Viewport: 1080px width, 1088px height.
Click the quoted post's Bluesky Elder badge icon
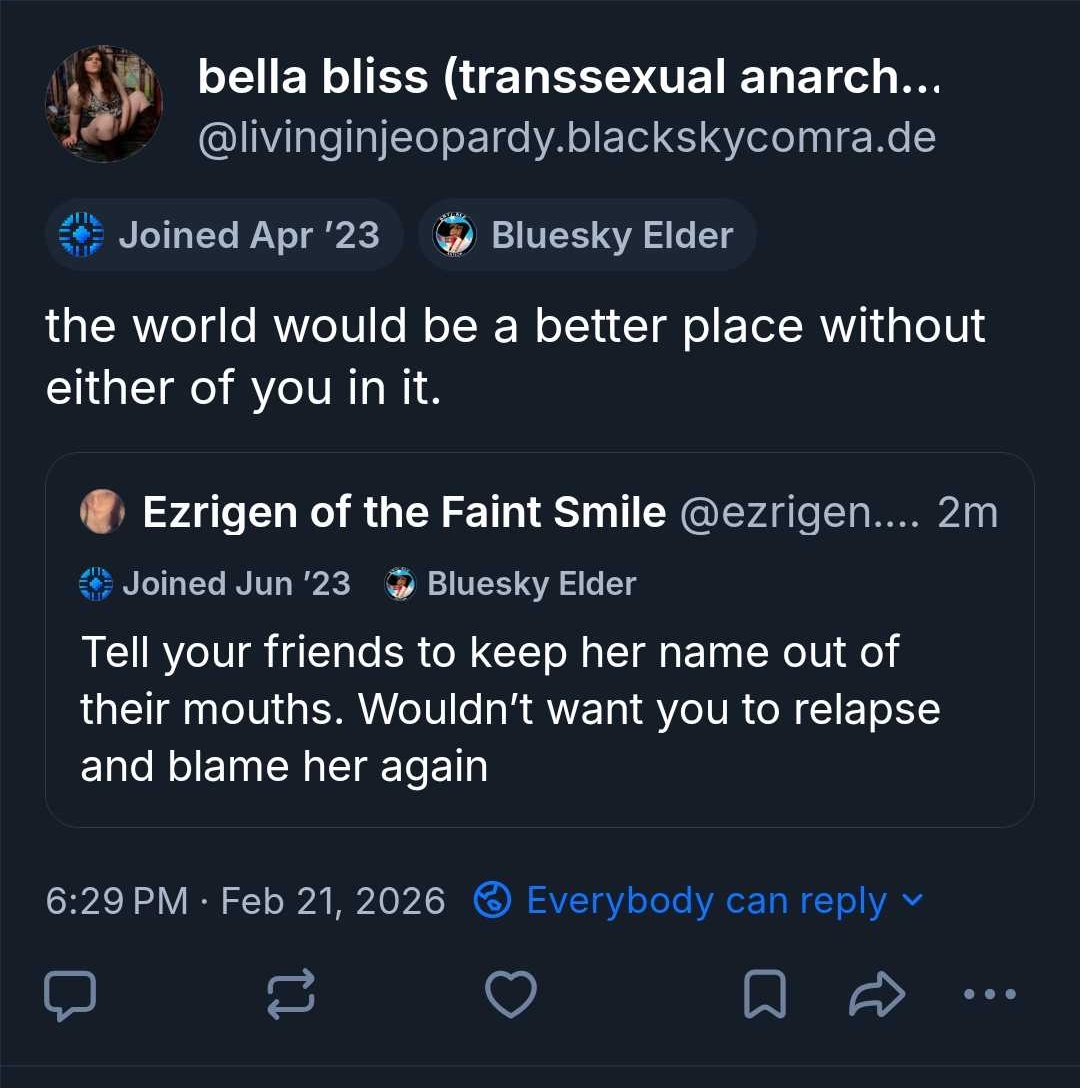click(400, 584)
